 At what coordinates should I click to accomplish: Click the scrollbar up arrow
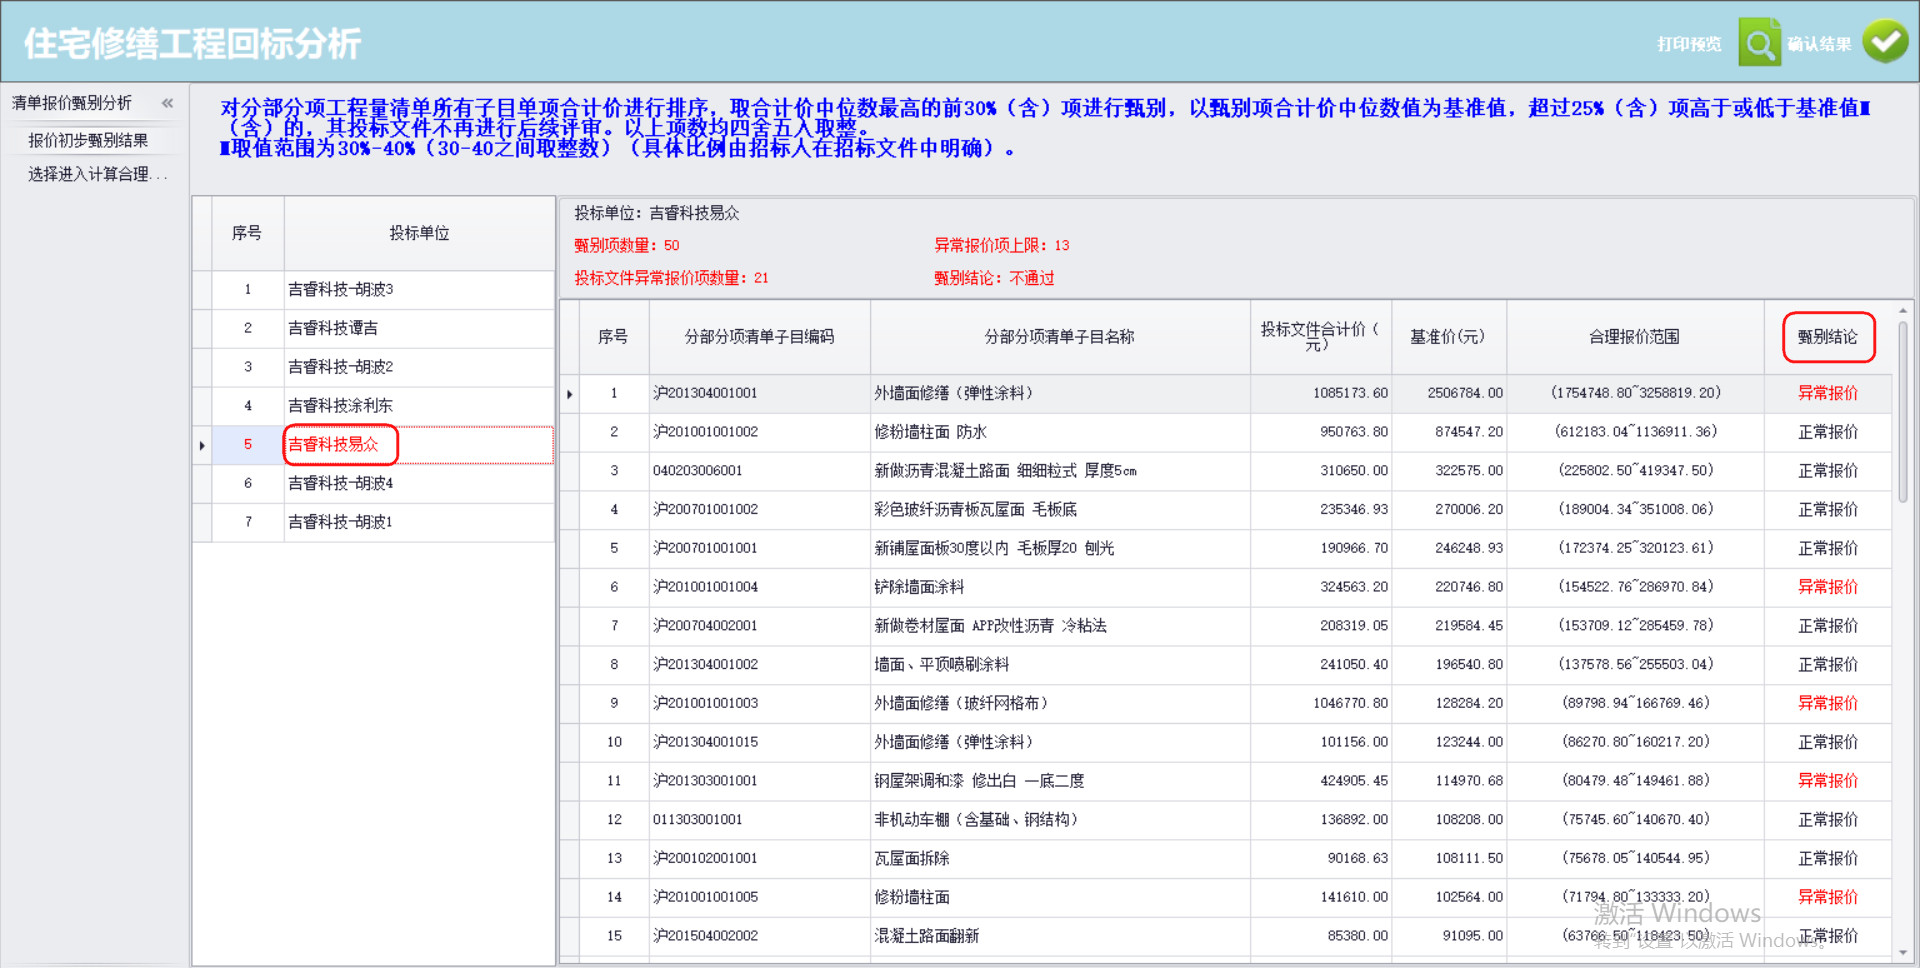[x=1902, y=309]
